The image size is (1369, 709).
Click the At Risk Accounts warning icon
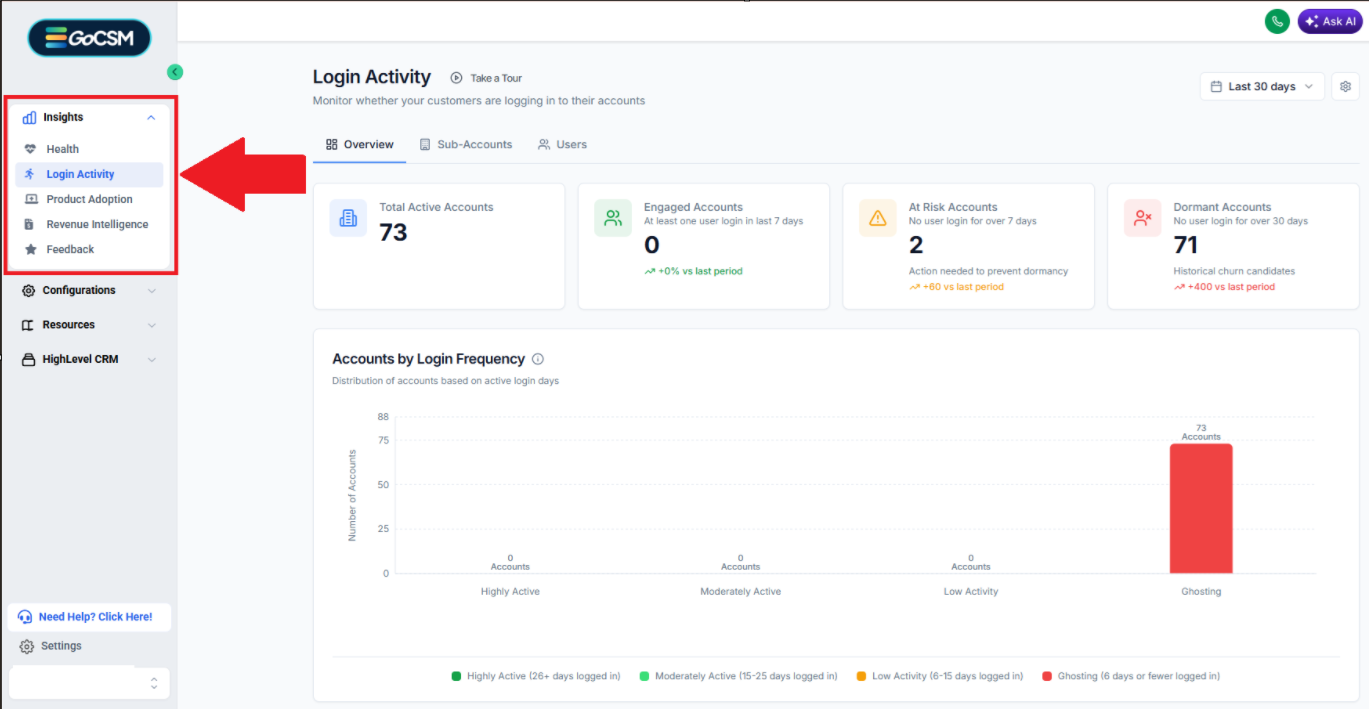pos(878,218)
